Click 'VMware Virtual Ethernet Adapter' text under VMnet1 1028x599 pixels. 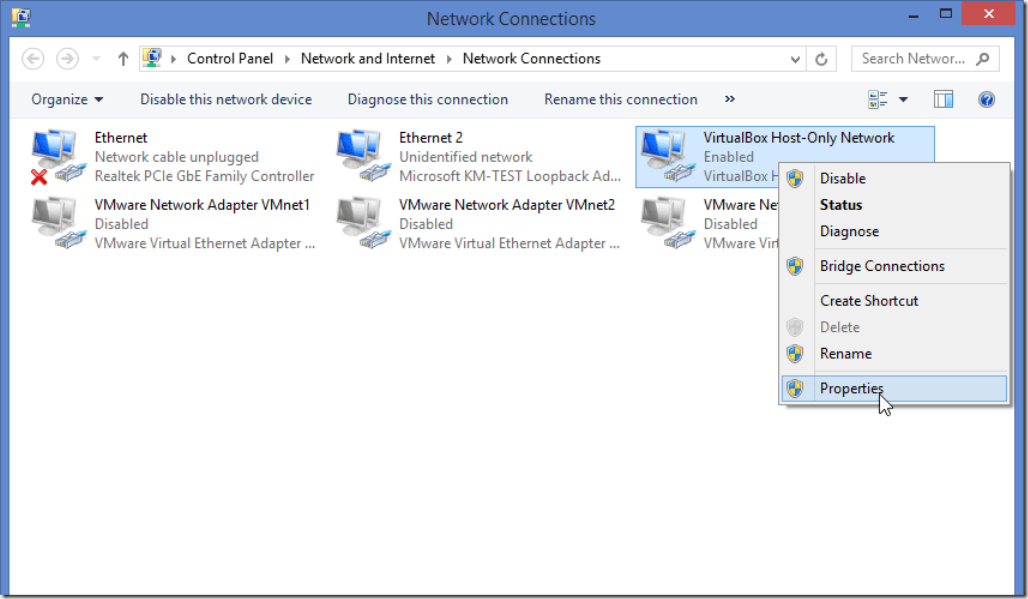pos(205,243)
